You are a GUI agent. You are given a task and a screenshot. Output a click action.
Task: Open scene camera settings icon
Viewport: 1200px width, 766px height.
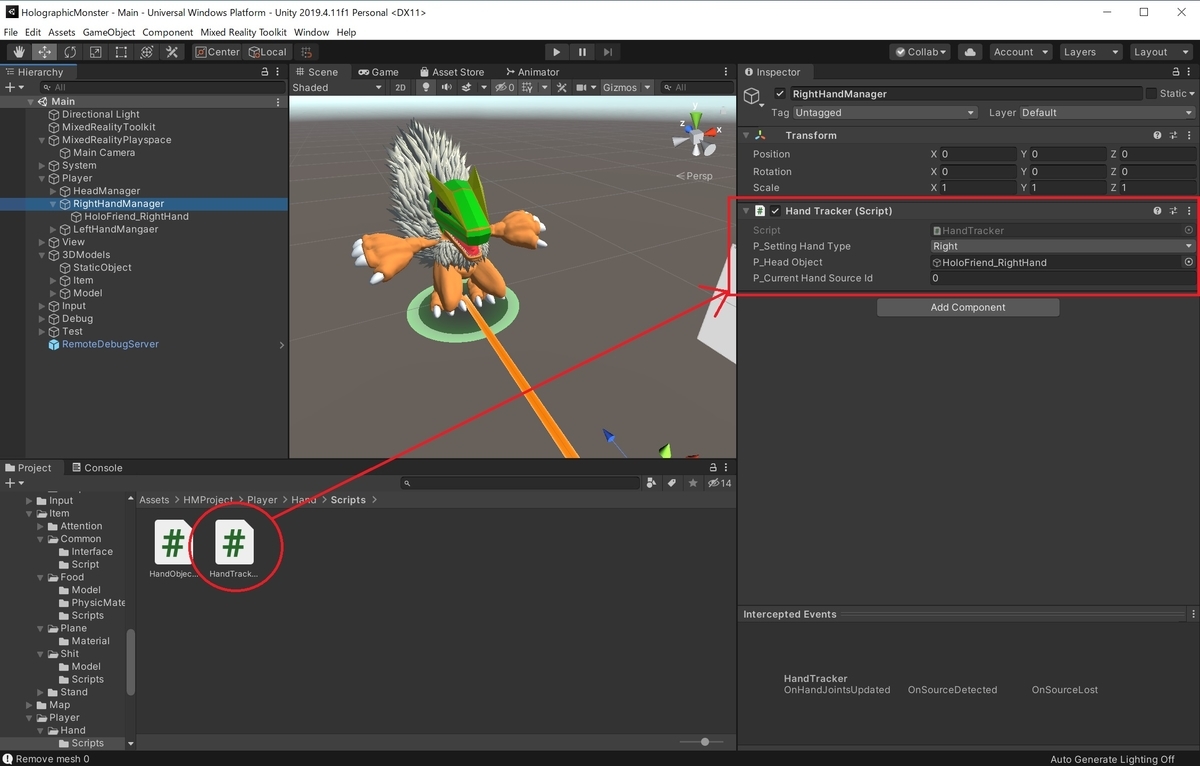click(583, 87)
